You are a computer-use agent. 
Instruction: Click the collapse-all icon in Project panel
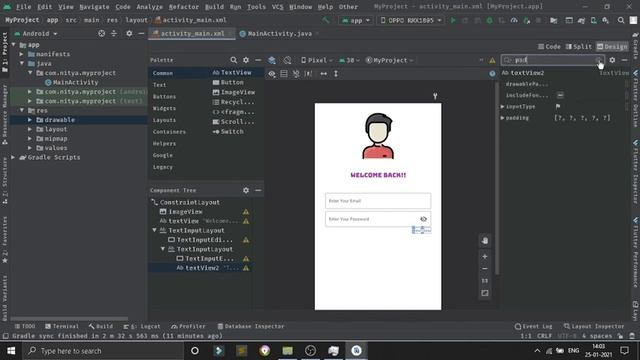pos(114,33)
